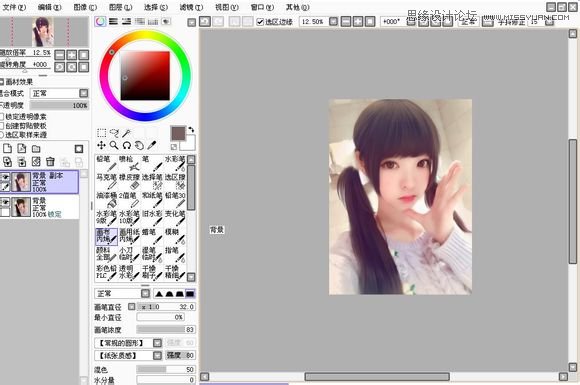Click the transparent color toggle icon

pos(173,147)
